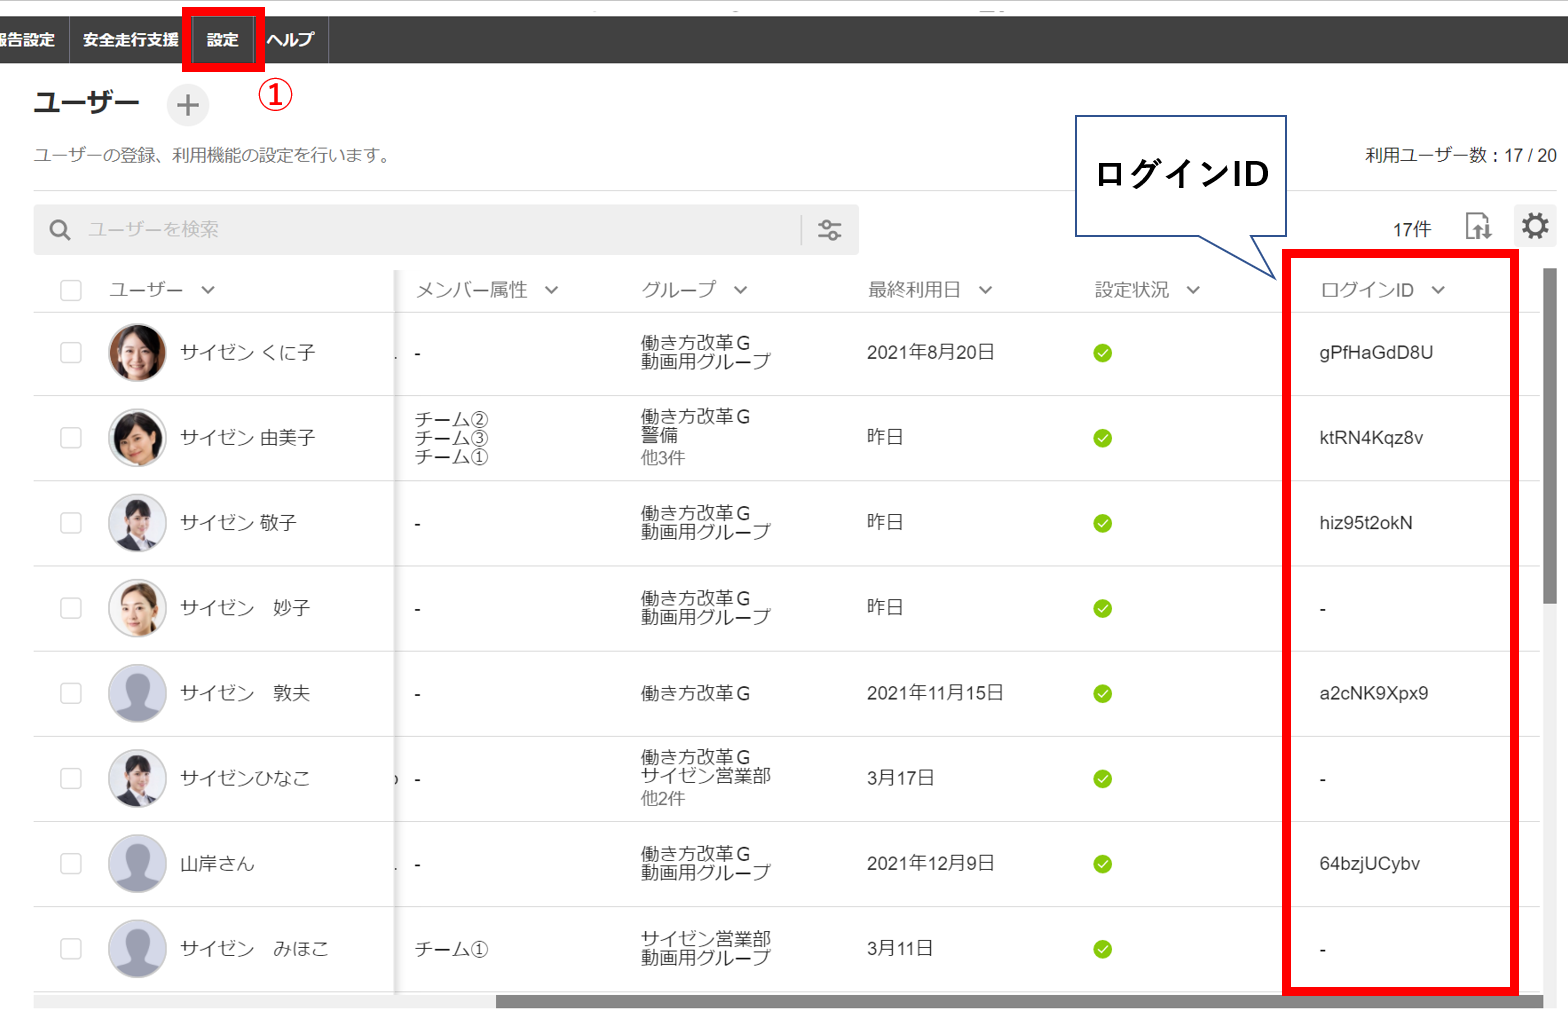Screen dimensions: 1568x1030
Task: Check the box for サイゼン 由美子
Action: click(71, 438)
